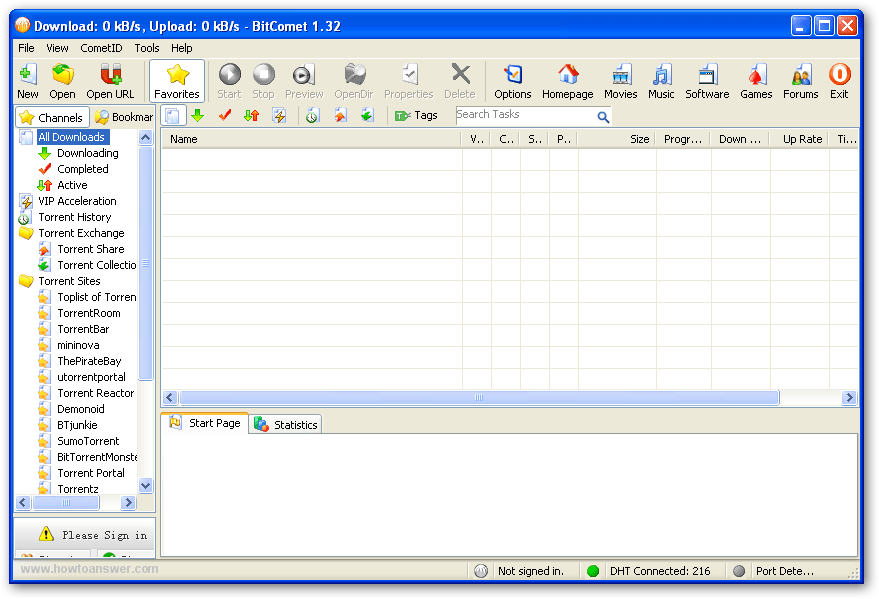Open the Movies channel icon
This screenshot has width=879, height=599.
(621, 81)
